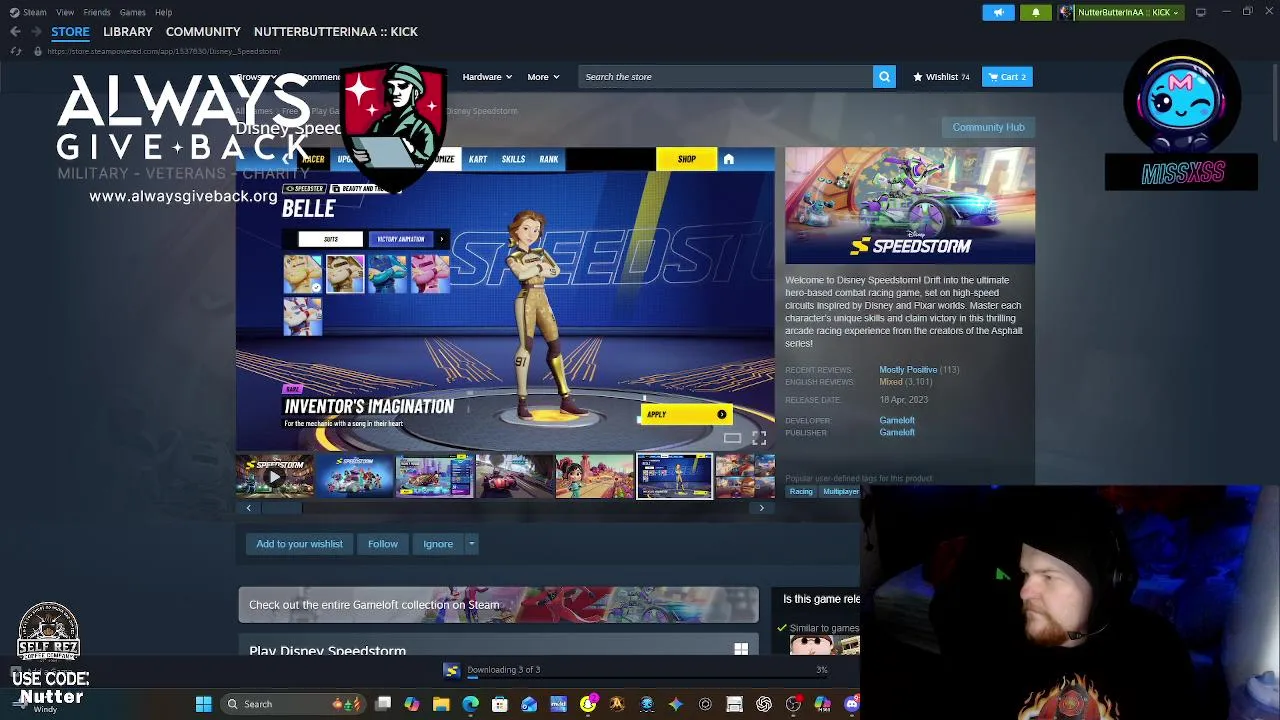Click the Multiplayer tag
1280x720 pixels.
(840, 492)
